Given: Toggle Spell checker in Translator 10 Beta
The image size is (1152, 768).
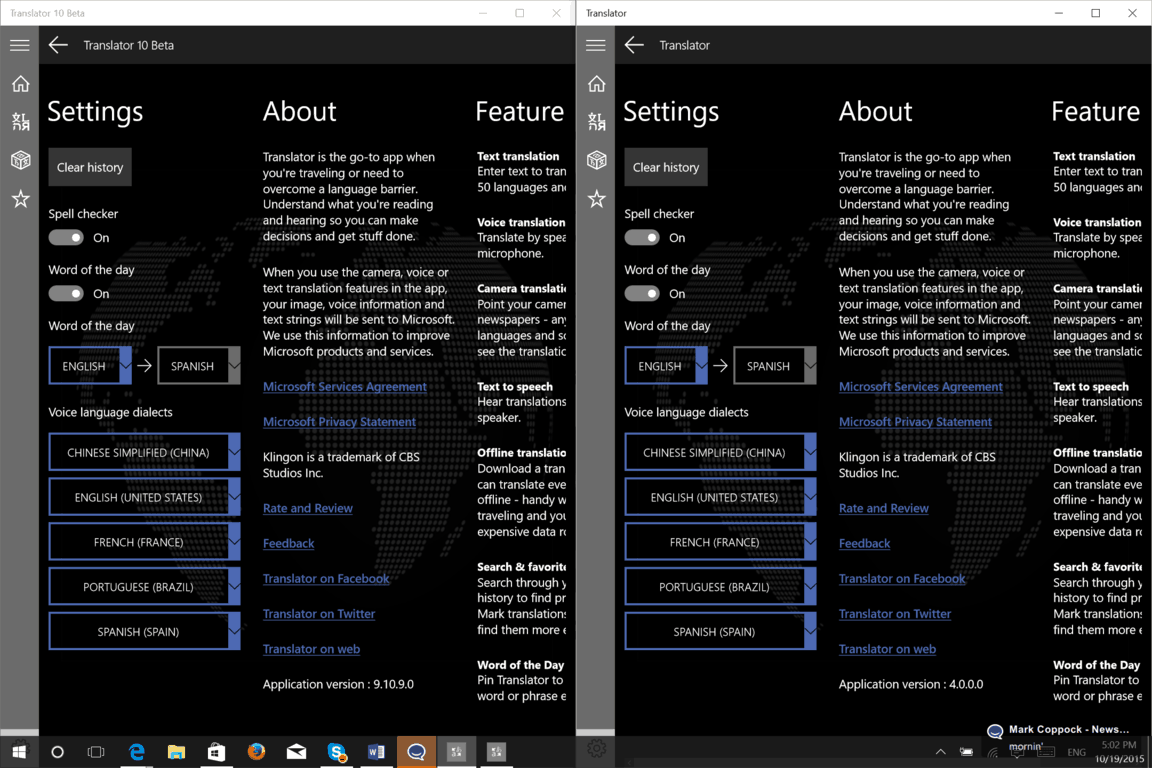Looking at the screenshot, I should [66, 237].
